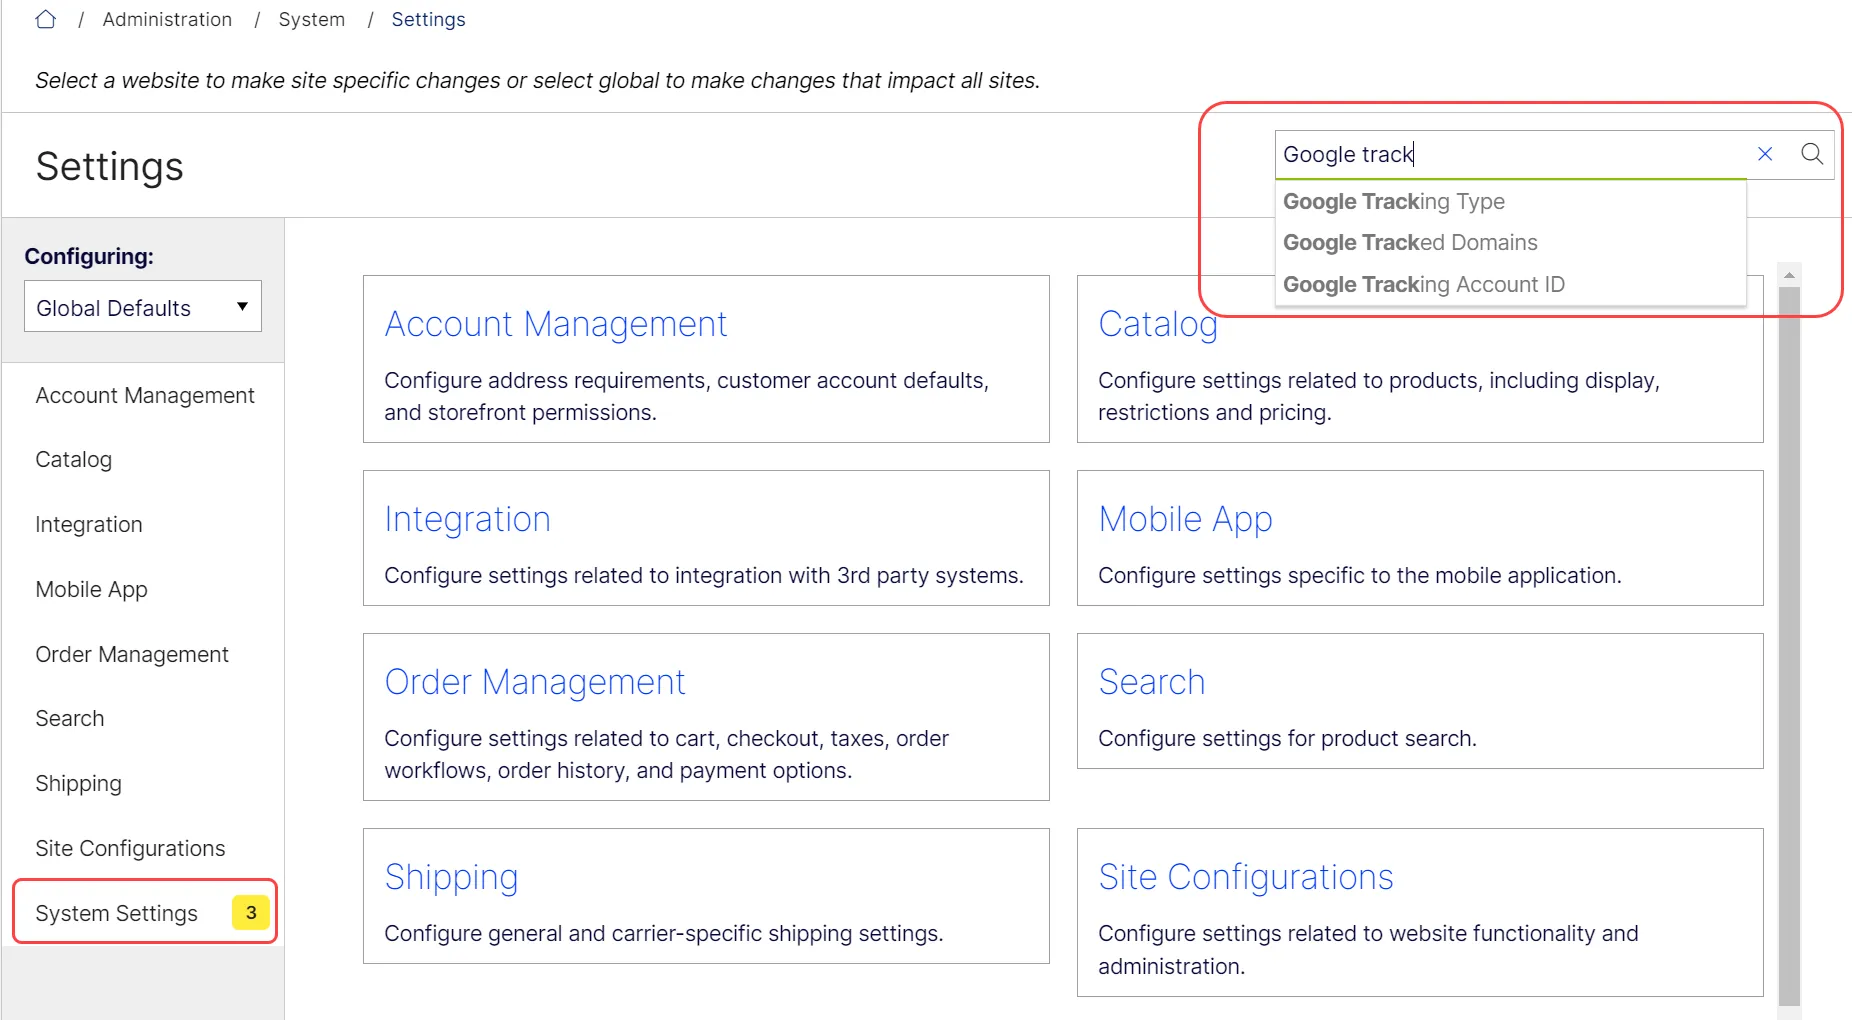This screenshot has width=1852, height=1020.
Task: Select Shipping in left sidebar
Action: pyautogui.click(x=79, y=784)
